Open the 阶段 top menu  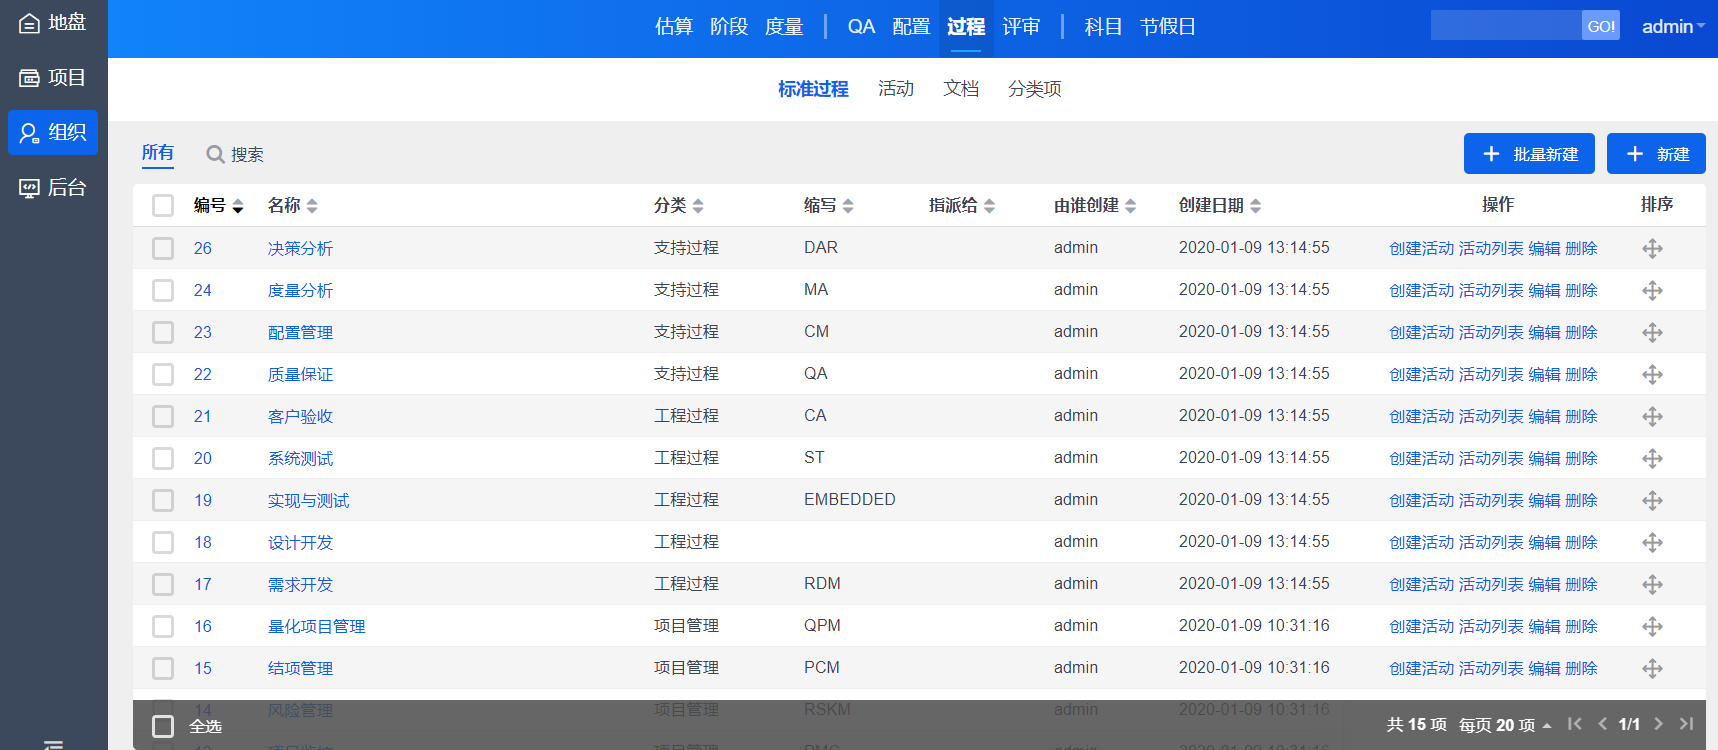coord(729,27)
